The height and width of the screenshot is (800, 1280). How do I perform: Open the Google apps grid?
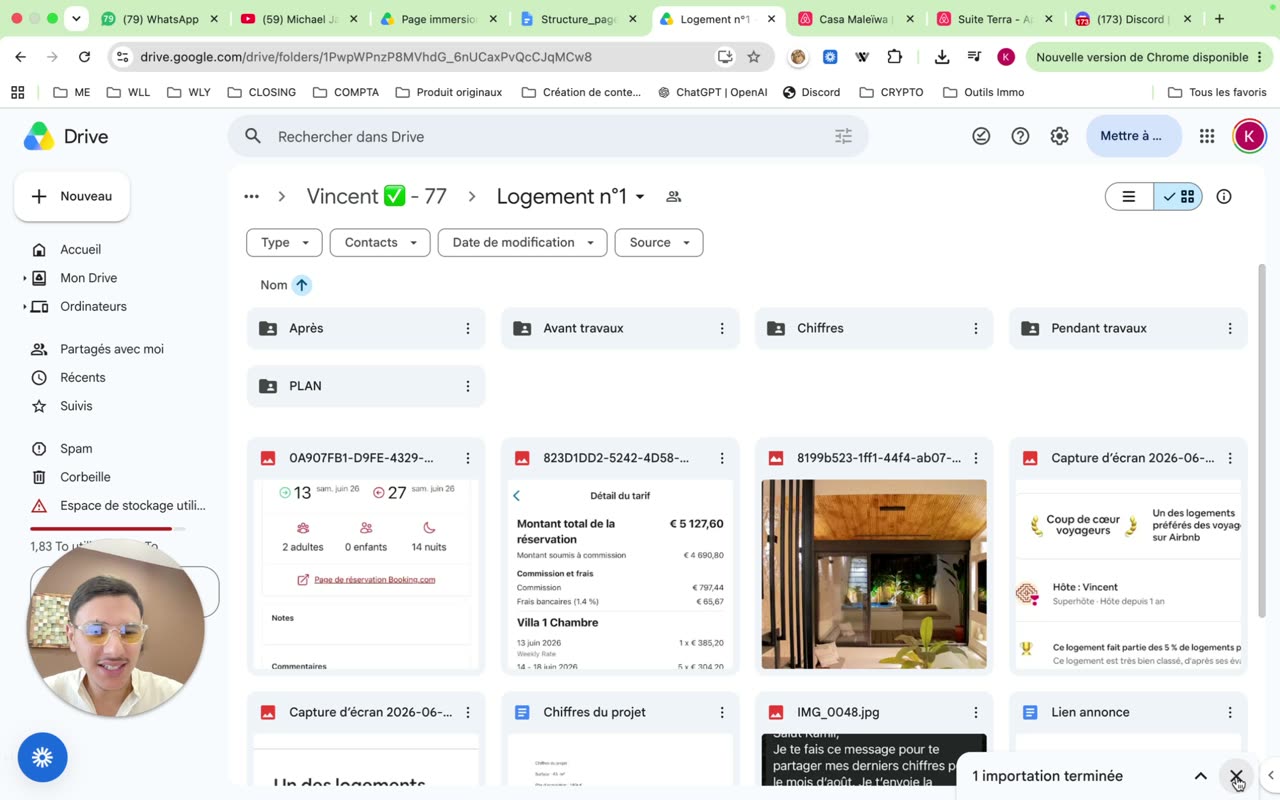coord(1207,137)
